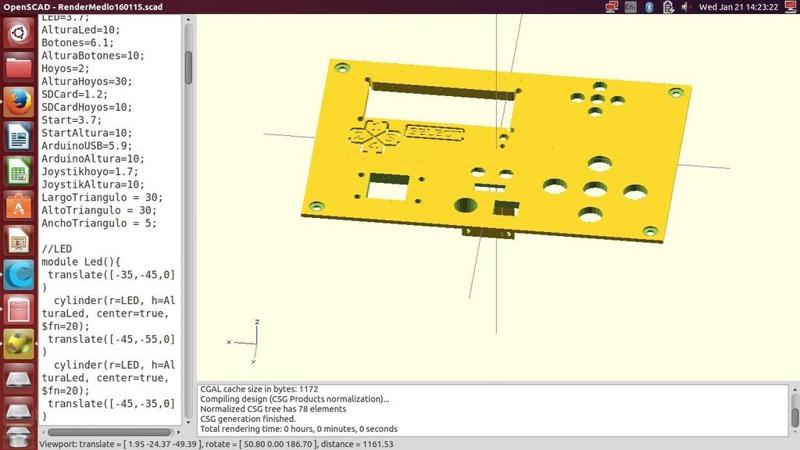The height and width of the screenshot is (450, 800).
Task: Open LibreOffice Impress launcher icon
Action: pos(18,241)
